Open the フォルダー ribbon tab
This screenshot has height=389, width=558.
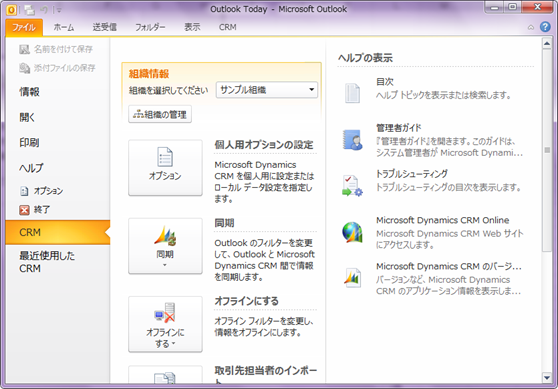150,27
